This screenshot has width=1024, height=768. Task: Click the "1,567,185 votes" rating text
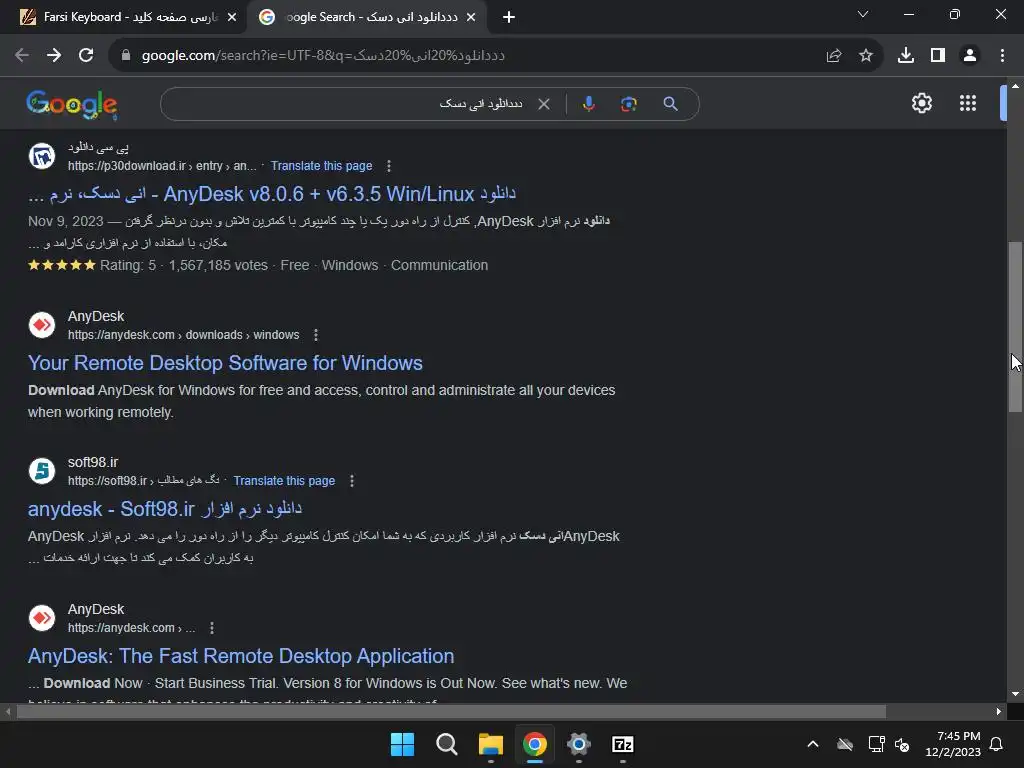(x=218, y=265)
